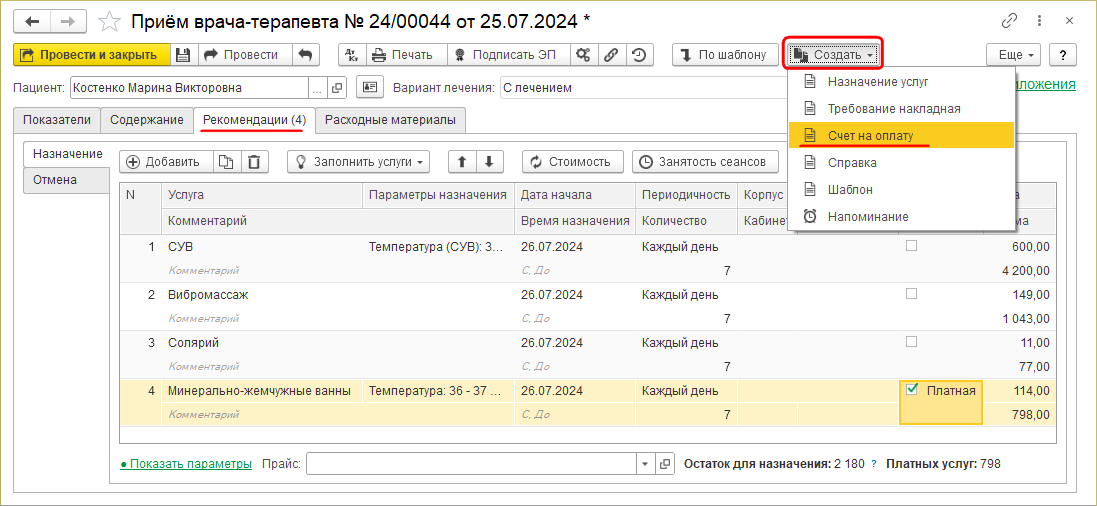Choose Счет на оплату in menu

point(901,135)
